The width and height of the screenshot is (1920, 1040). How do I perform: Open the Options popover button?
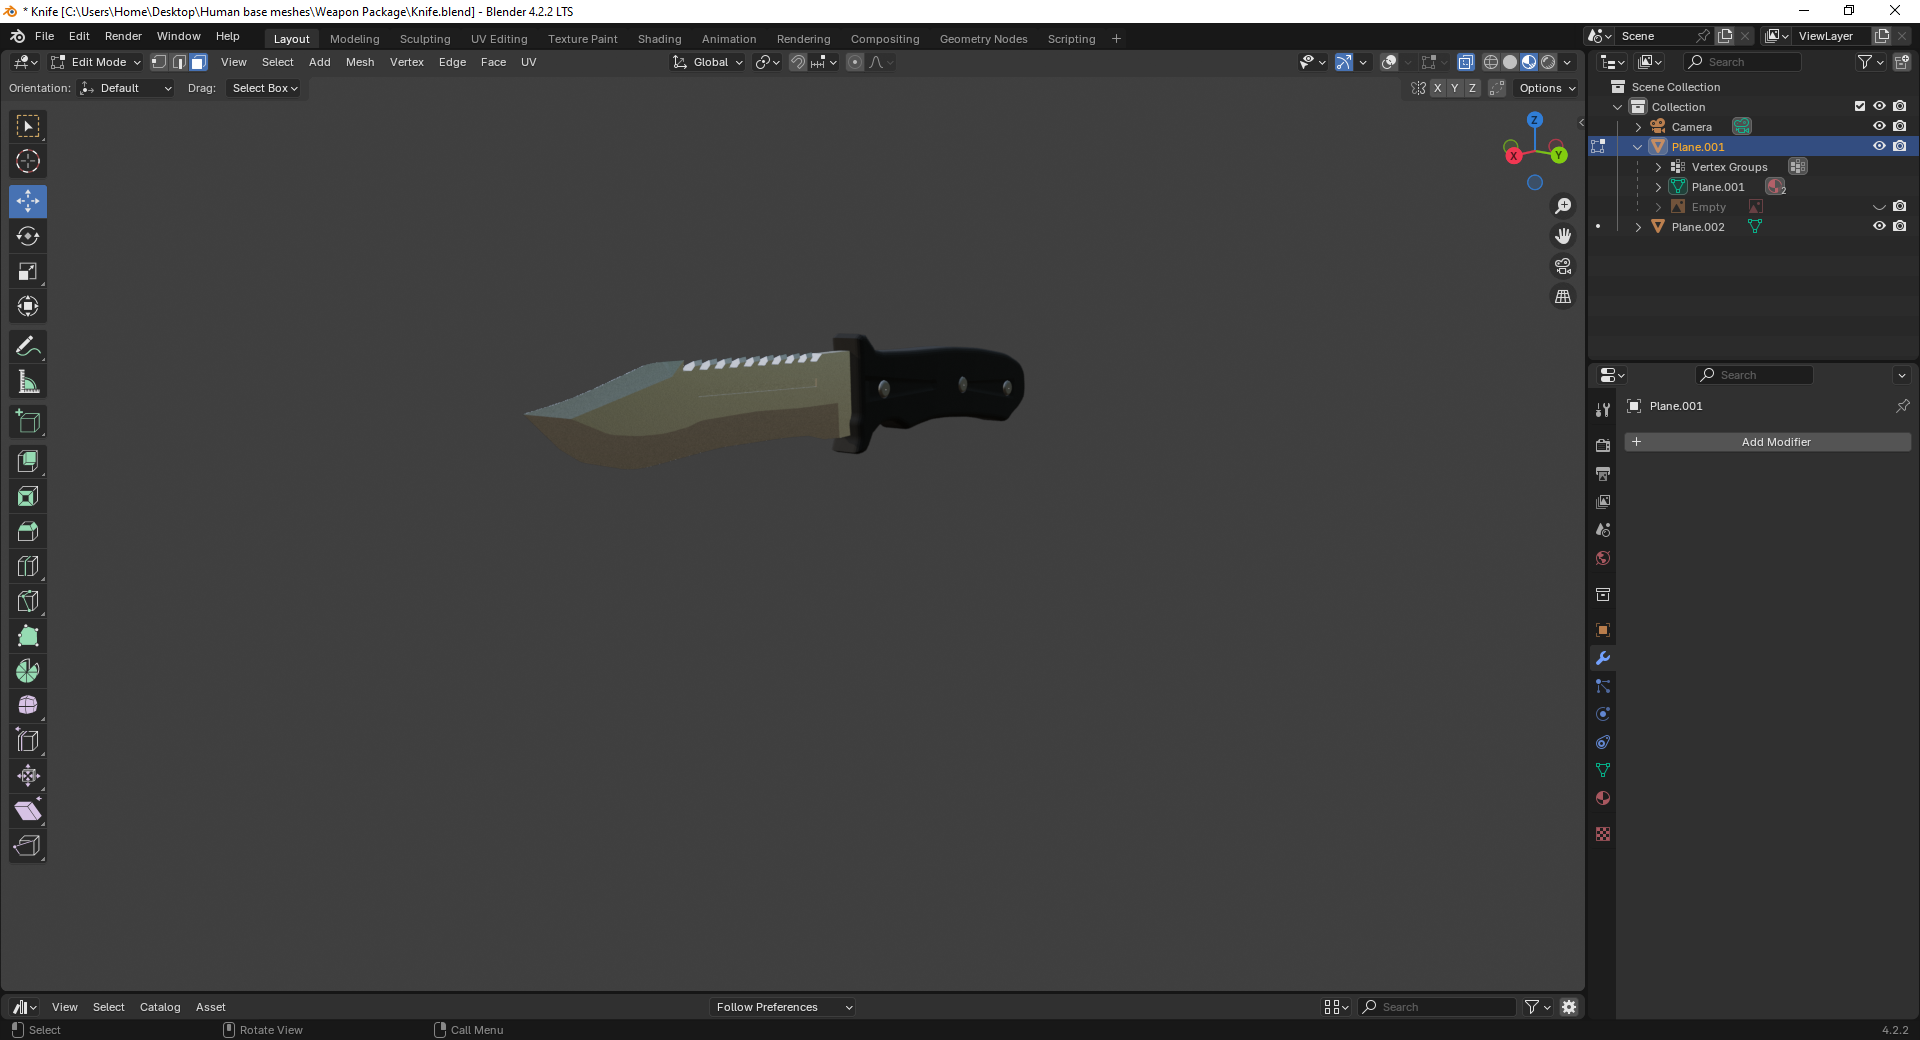coord(1547,88)
